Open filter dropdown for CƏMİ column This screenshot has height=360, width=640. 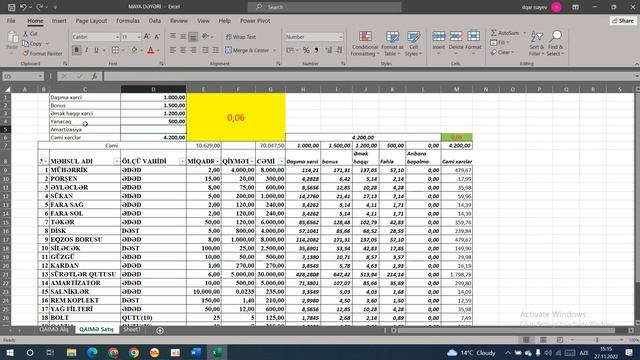[281, 162]
